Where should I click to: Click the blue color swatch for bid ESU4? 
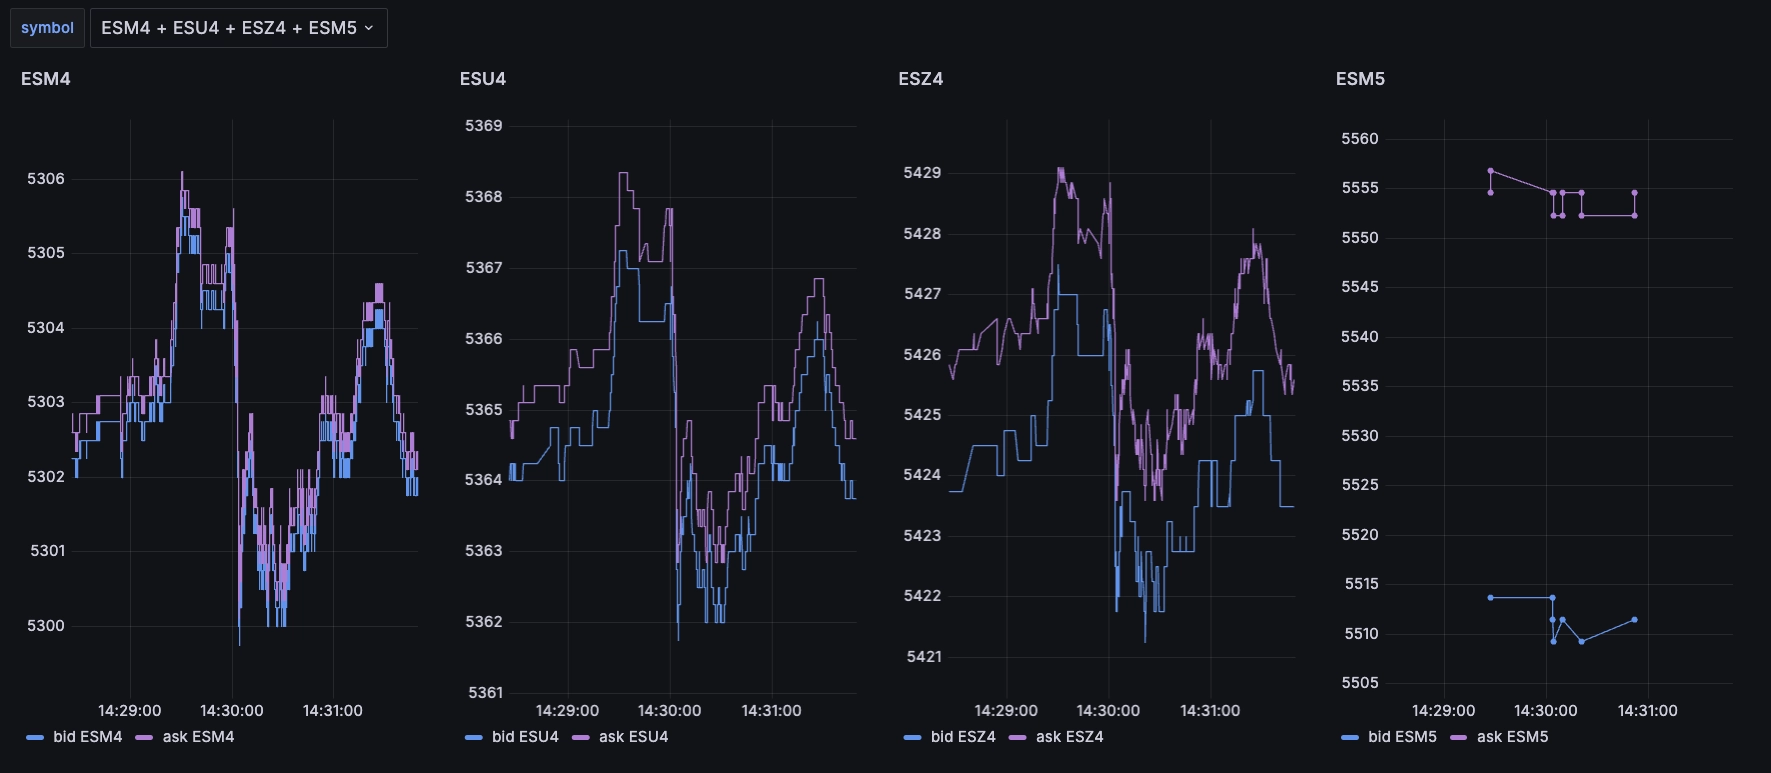tap(474, 738)
